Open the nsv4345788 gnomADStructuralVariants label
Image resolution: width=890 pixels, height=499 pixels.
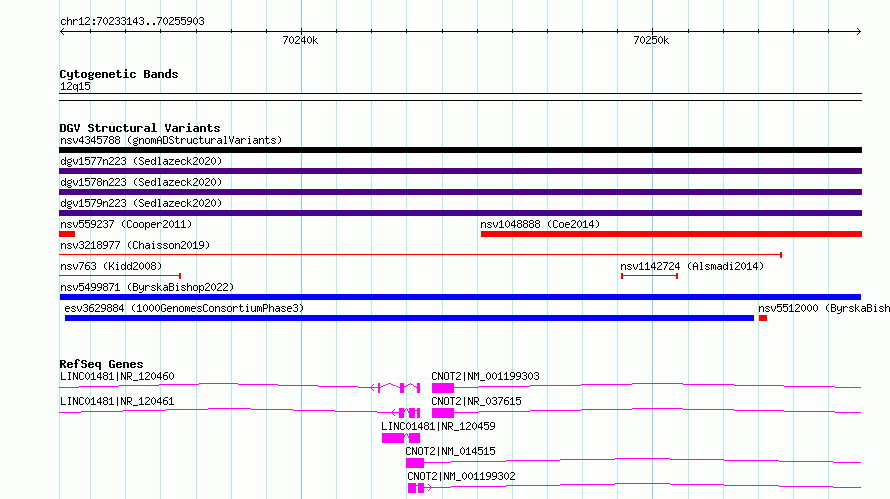coord(171,140)
